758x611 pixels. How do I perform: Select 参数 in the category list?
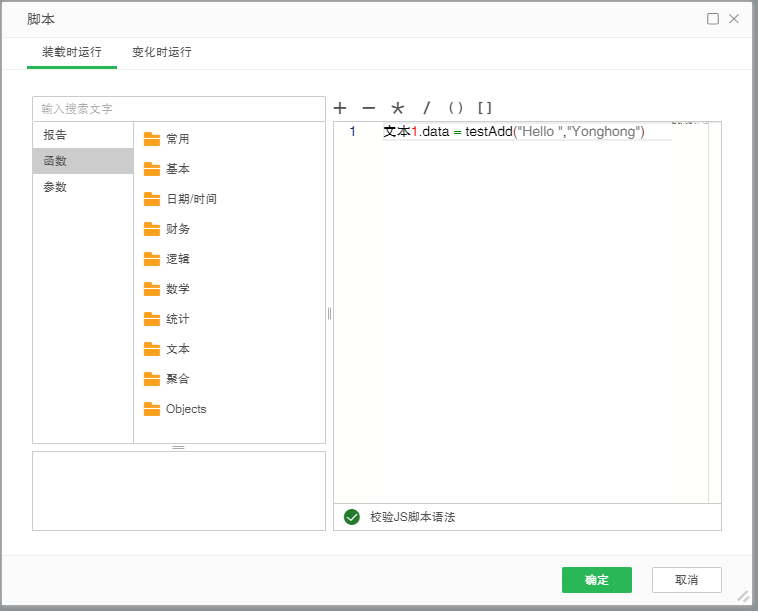56,187
